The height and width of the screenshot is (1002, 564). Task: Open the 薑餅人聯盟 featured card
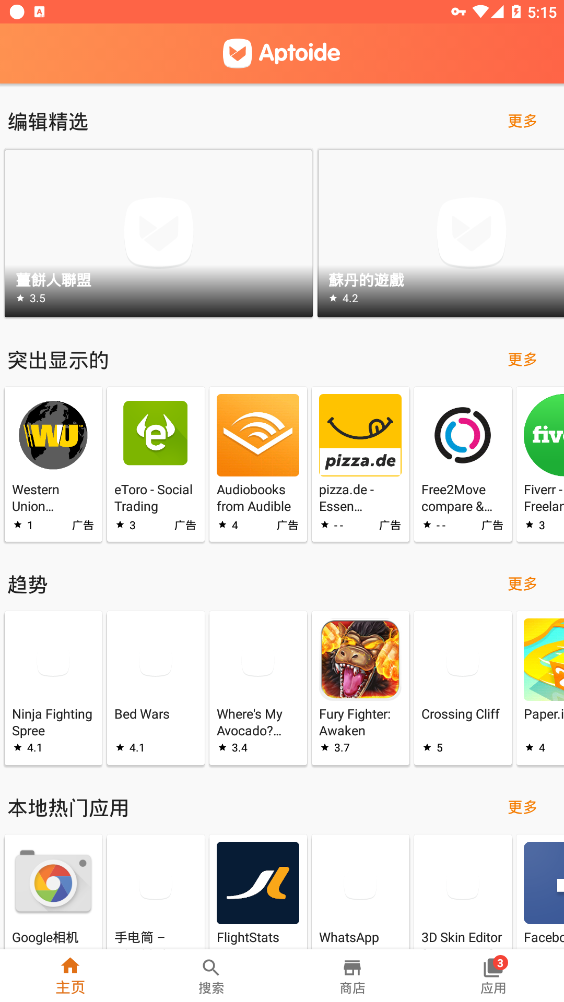tap(158, 233)
